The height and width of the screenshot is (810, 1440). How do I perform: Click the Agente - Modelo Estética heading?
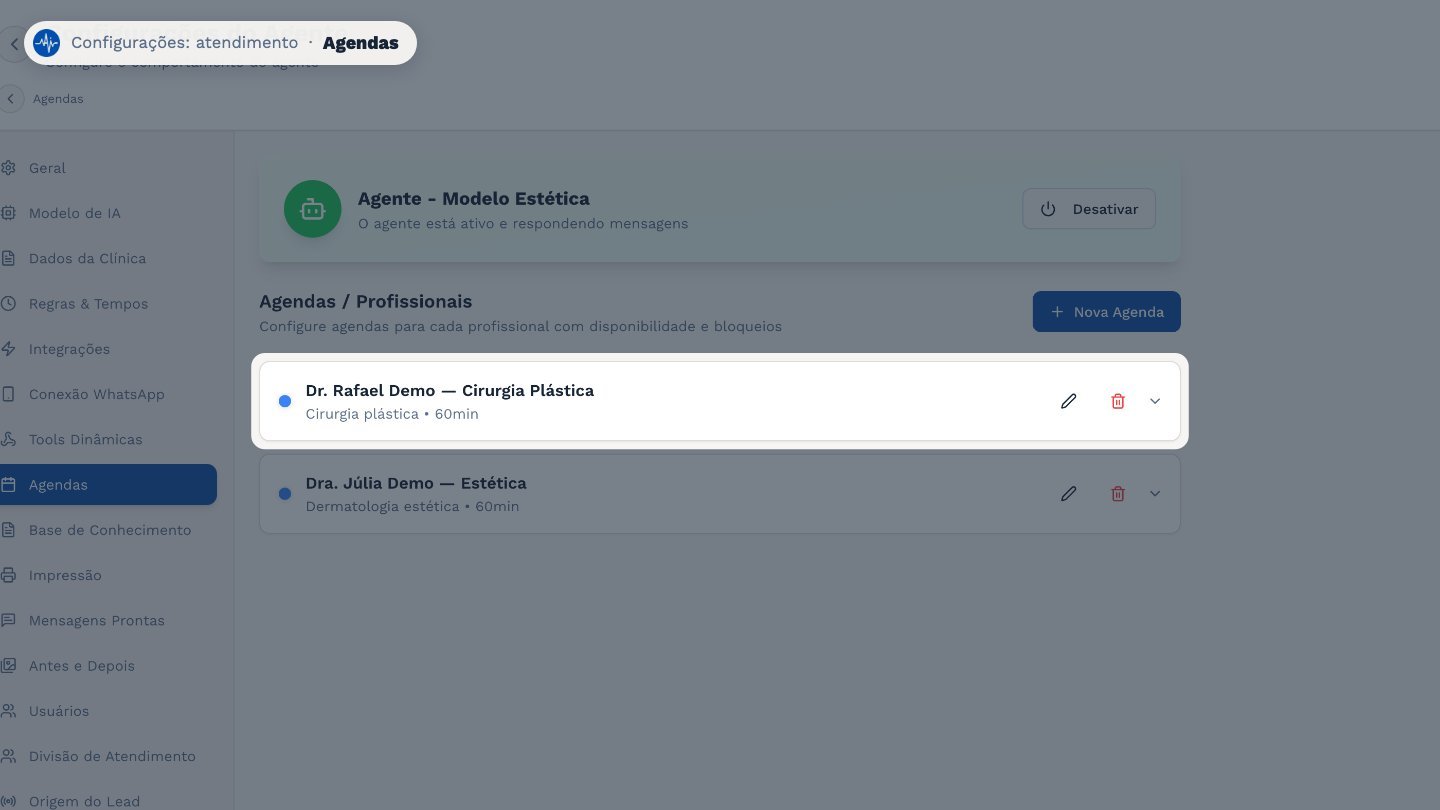pos(474,198)
